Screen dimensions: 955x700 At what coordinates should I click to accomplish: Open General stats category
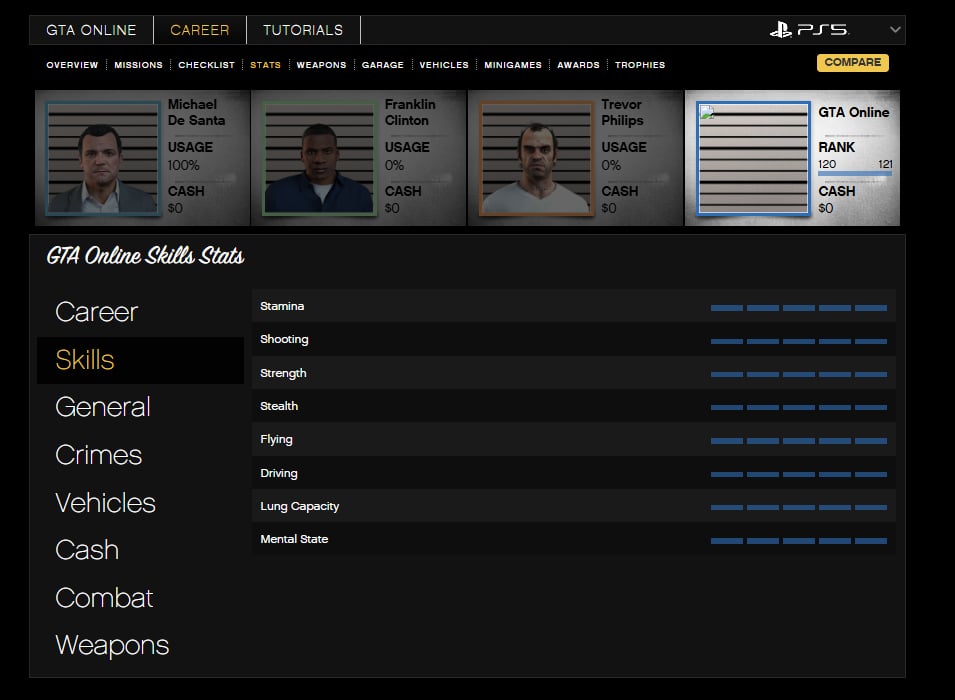point(103,407)
